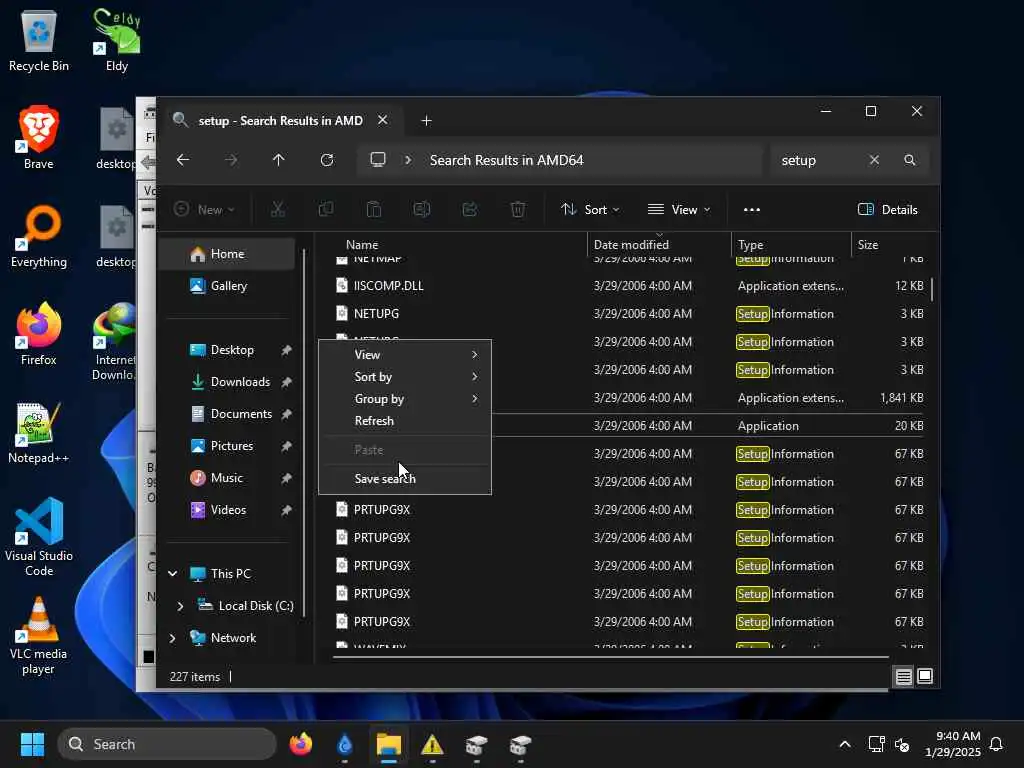Switch to details list view icon
The width and height of the screenshot is (1024, 768).
(903, 677)
